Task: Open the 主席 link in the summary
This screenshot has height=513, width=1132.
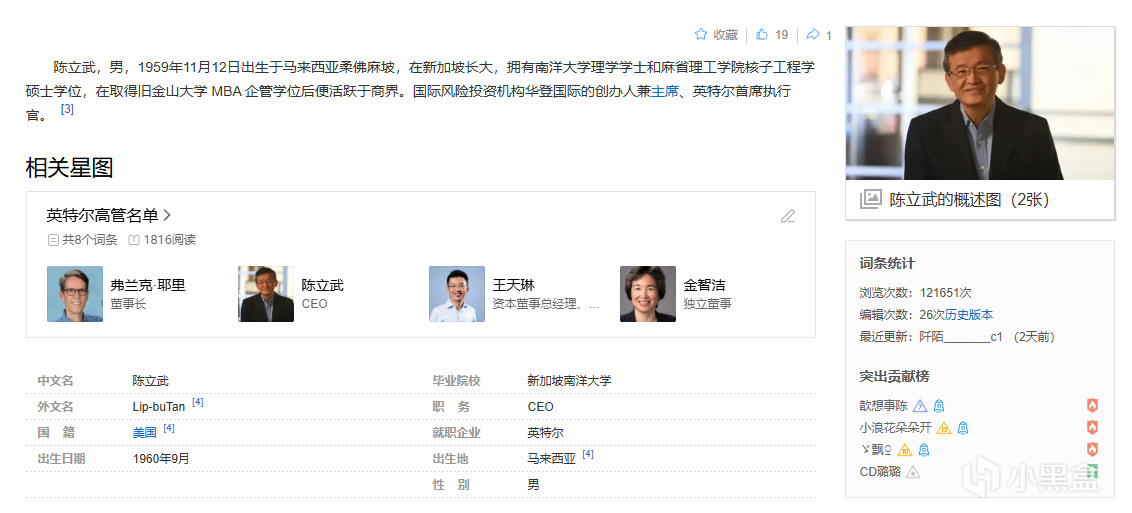Action: tap(663, 92)
